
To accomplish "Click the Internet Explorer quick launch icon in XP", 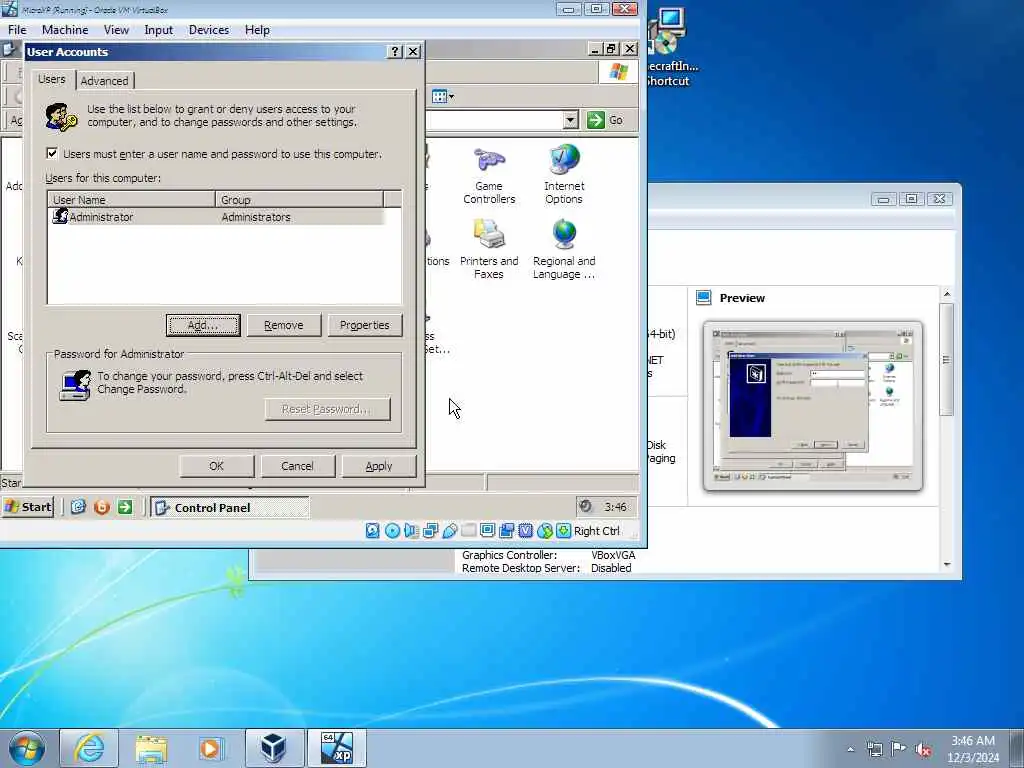I will 78,507.
